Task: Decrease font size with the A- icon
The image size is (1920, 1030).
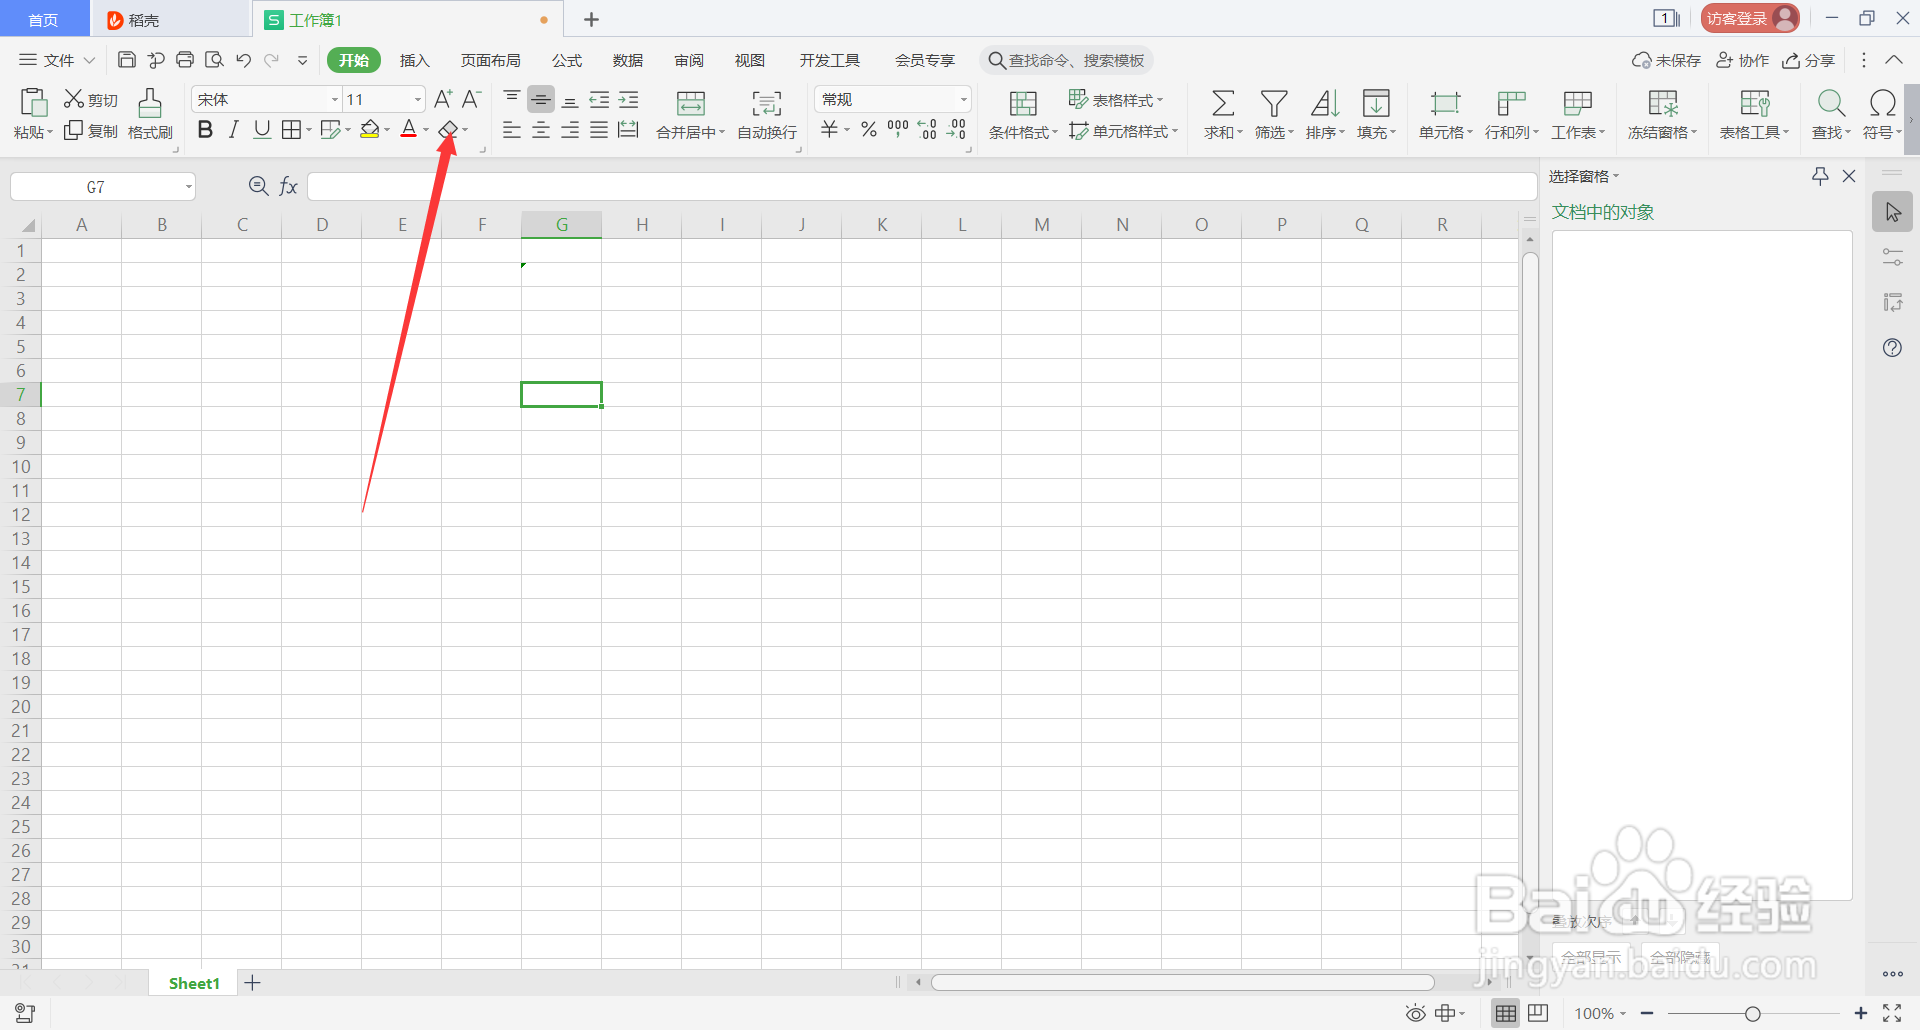Action: coord(472,99)
